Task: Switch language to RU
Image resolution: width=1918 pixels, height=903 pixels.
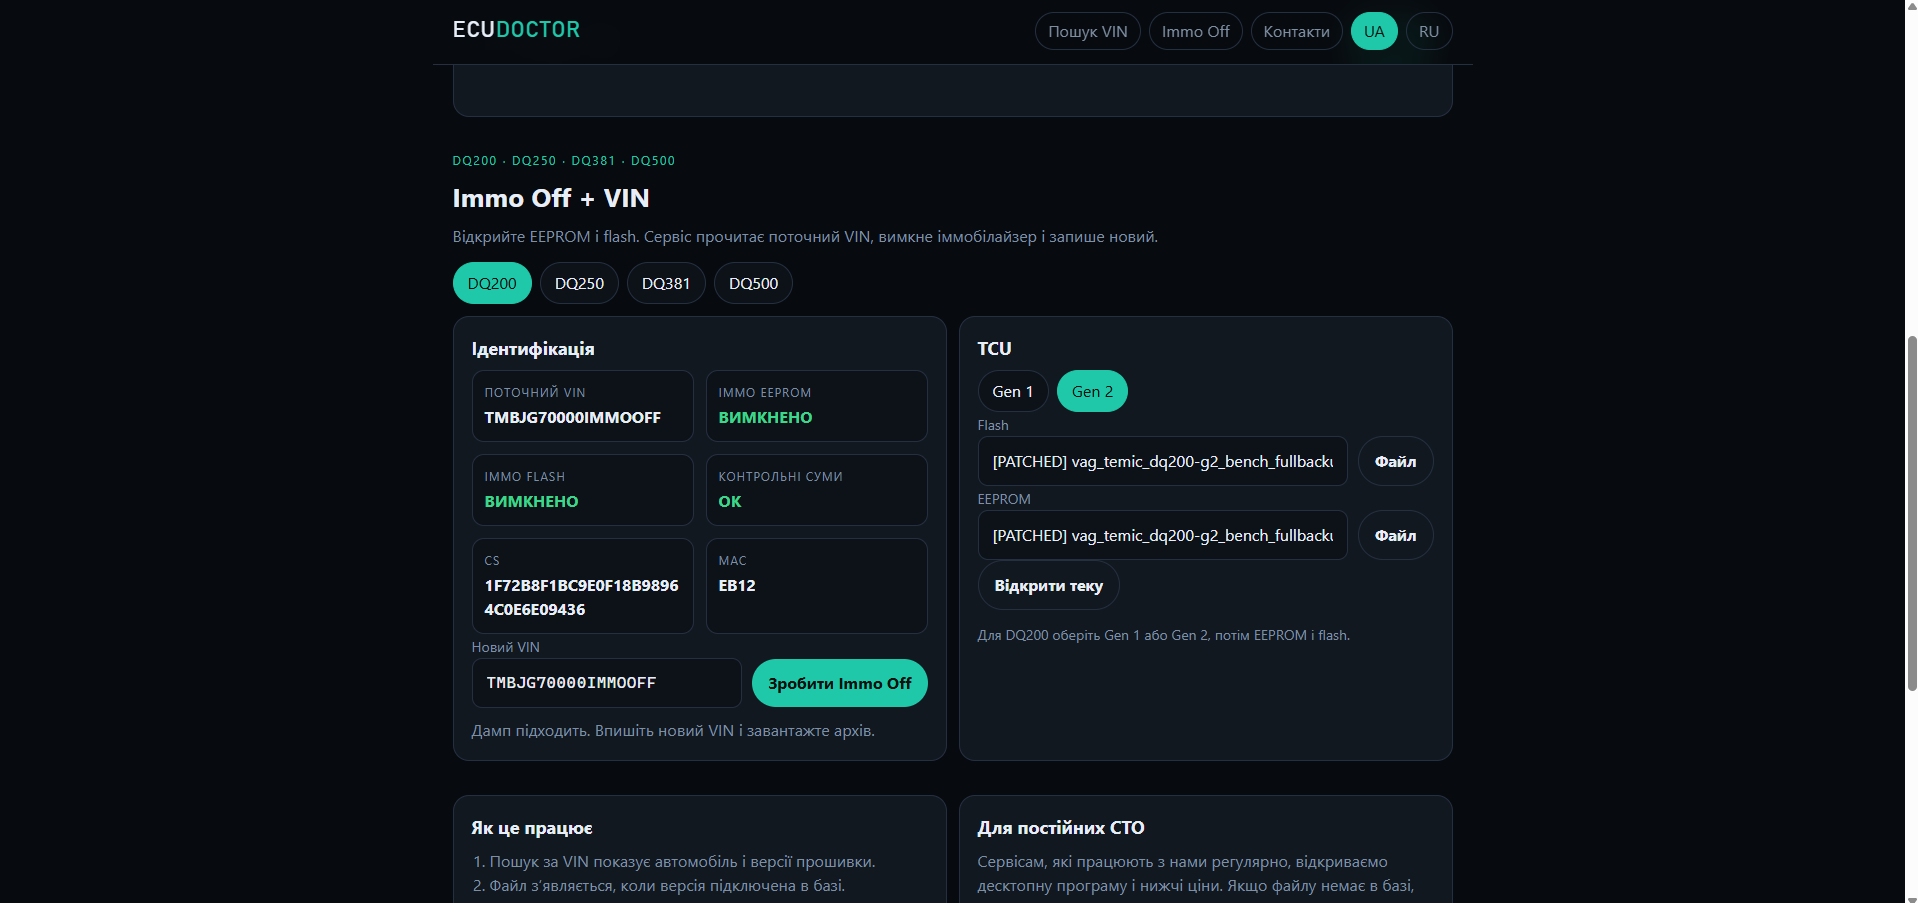Action: coord(1429,31)
